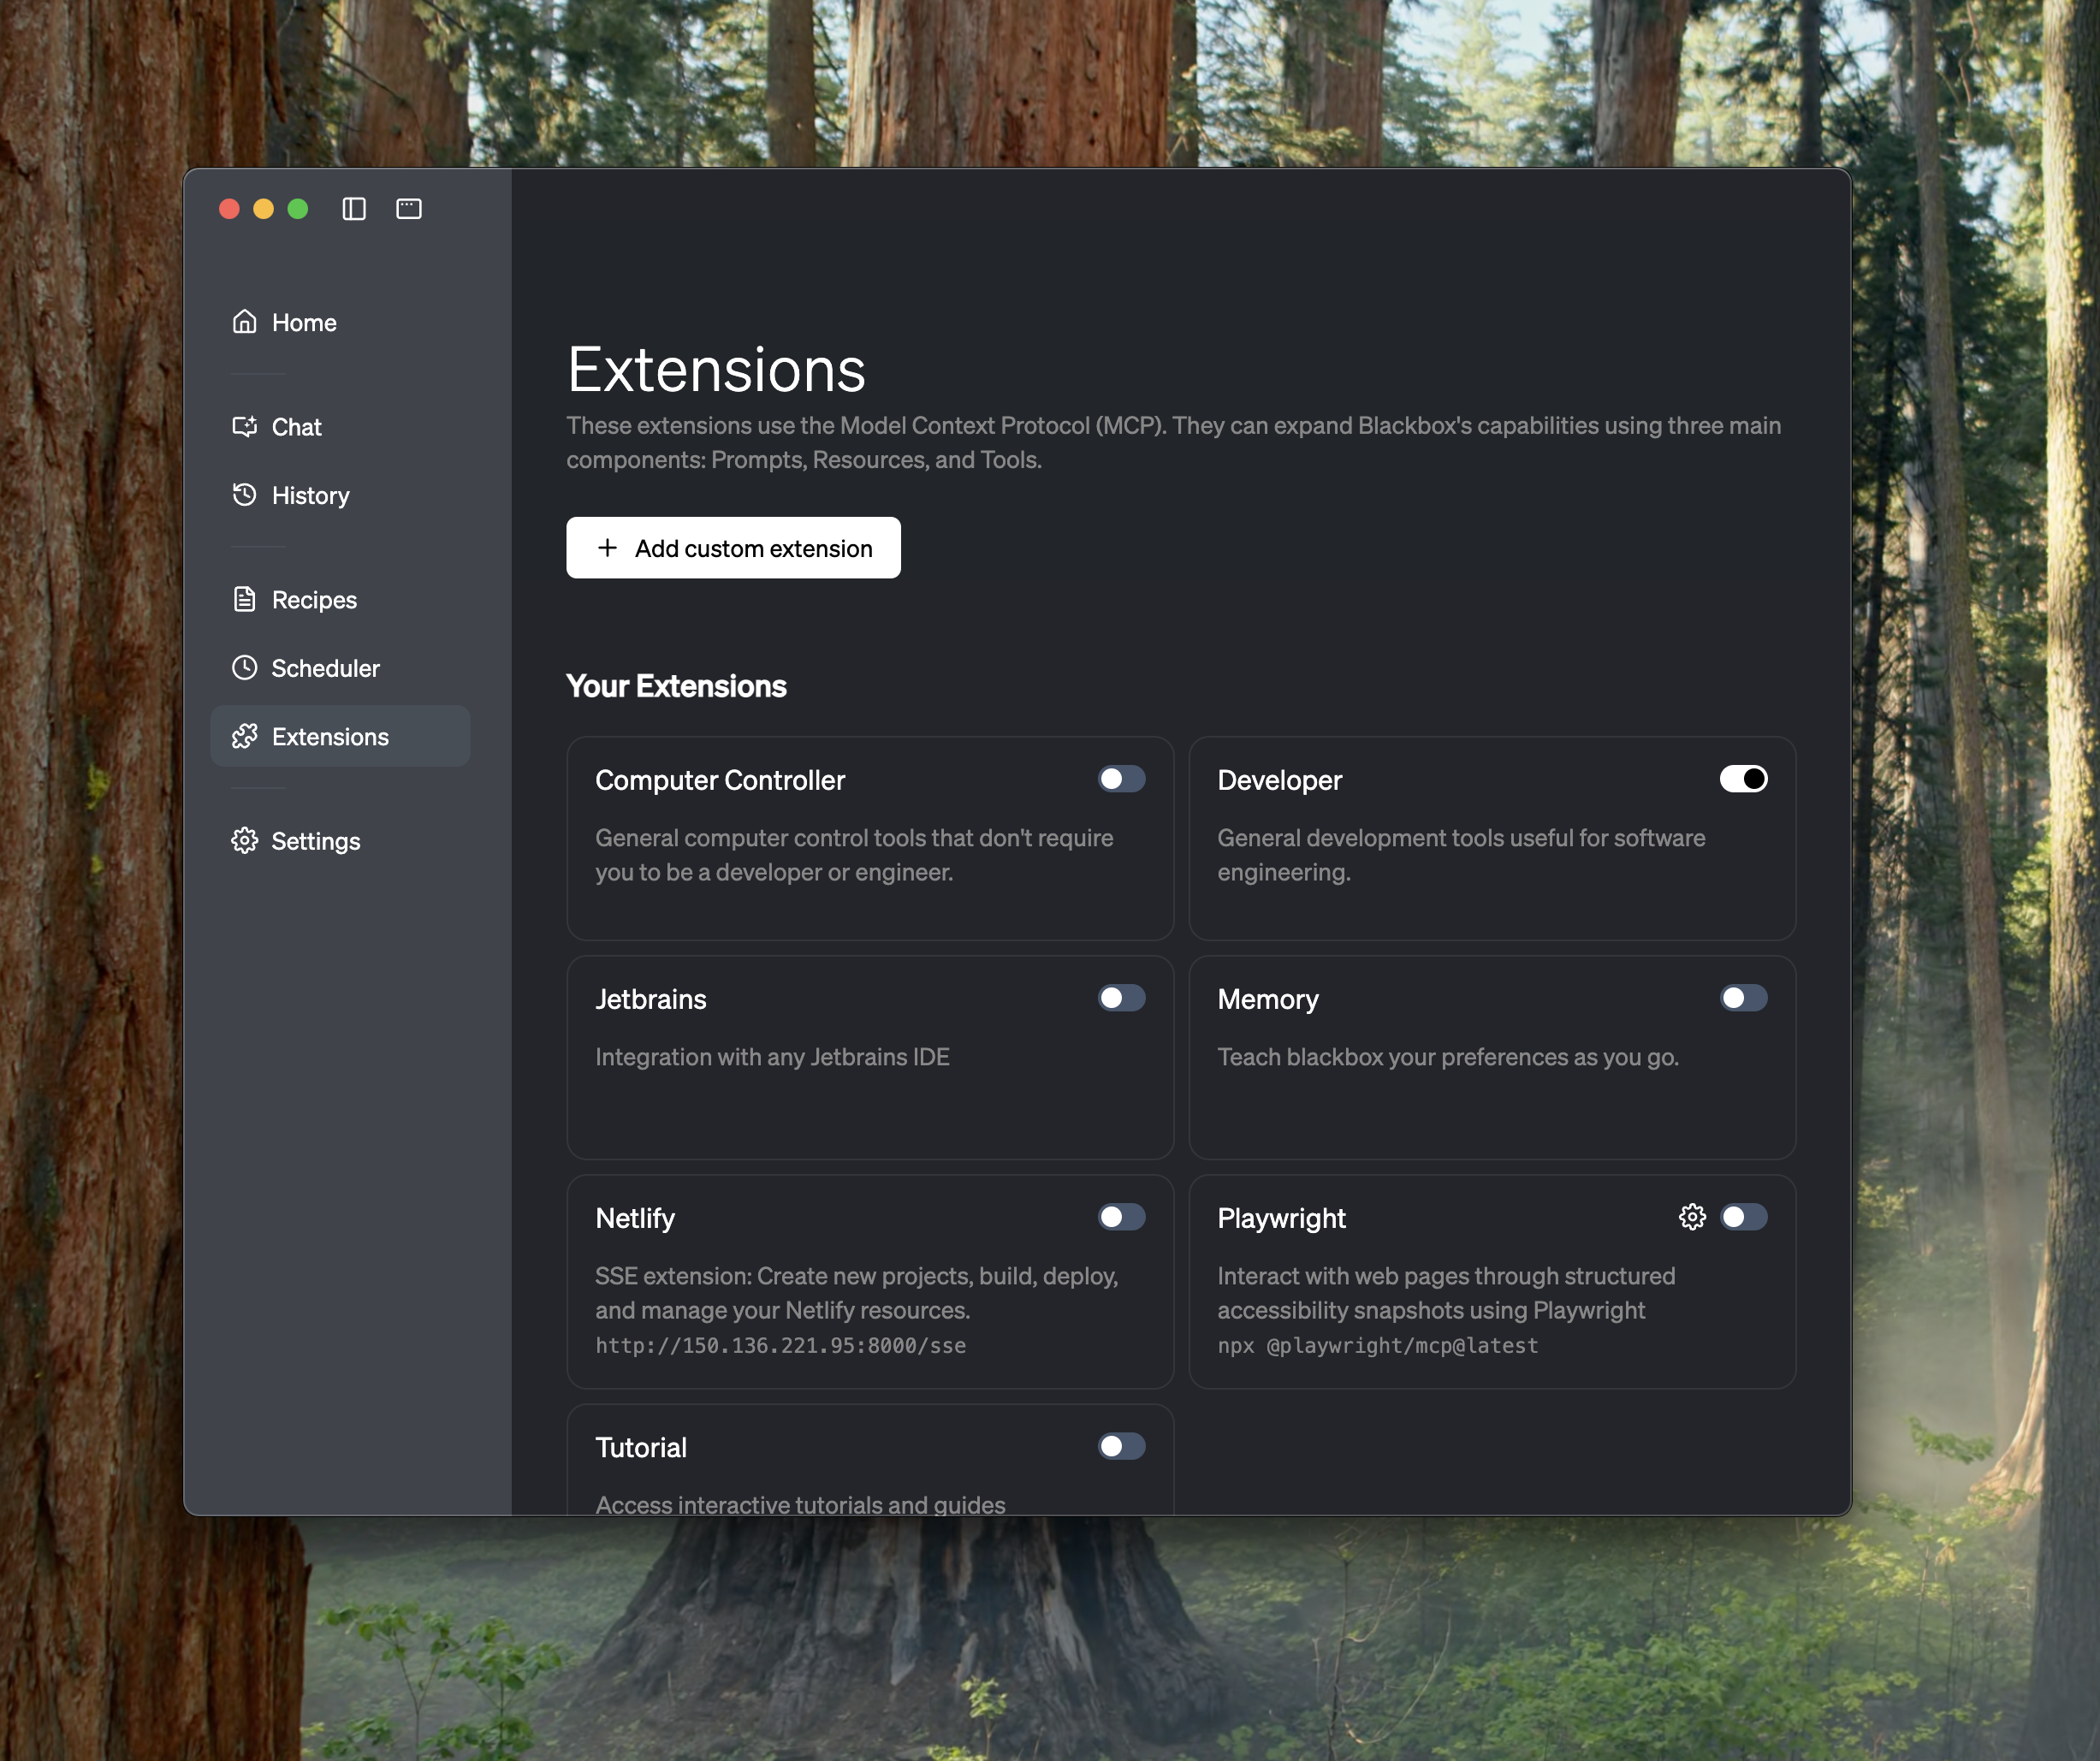The width and height of the screenshot is (2100, 1761).
Task: Enable the Memory extension switch
Action: pyautogui.click(x=1743, y=998)
